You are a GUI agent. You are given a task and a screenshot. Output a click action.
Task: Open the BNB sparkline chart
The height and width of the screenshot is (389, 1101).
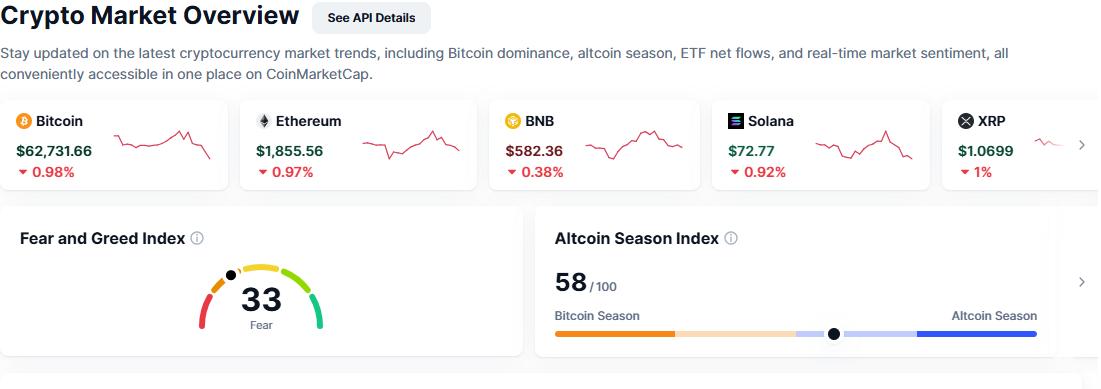(634, 145)
